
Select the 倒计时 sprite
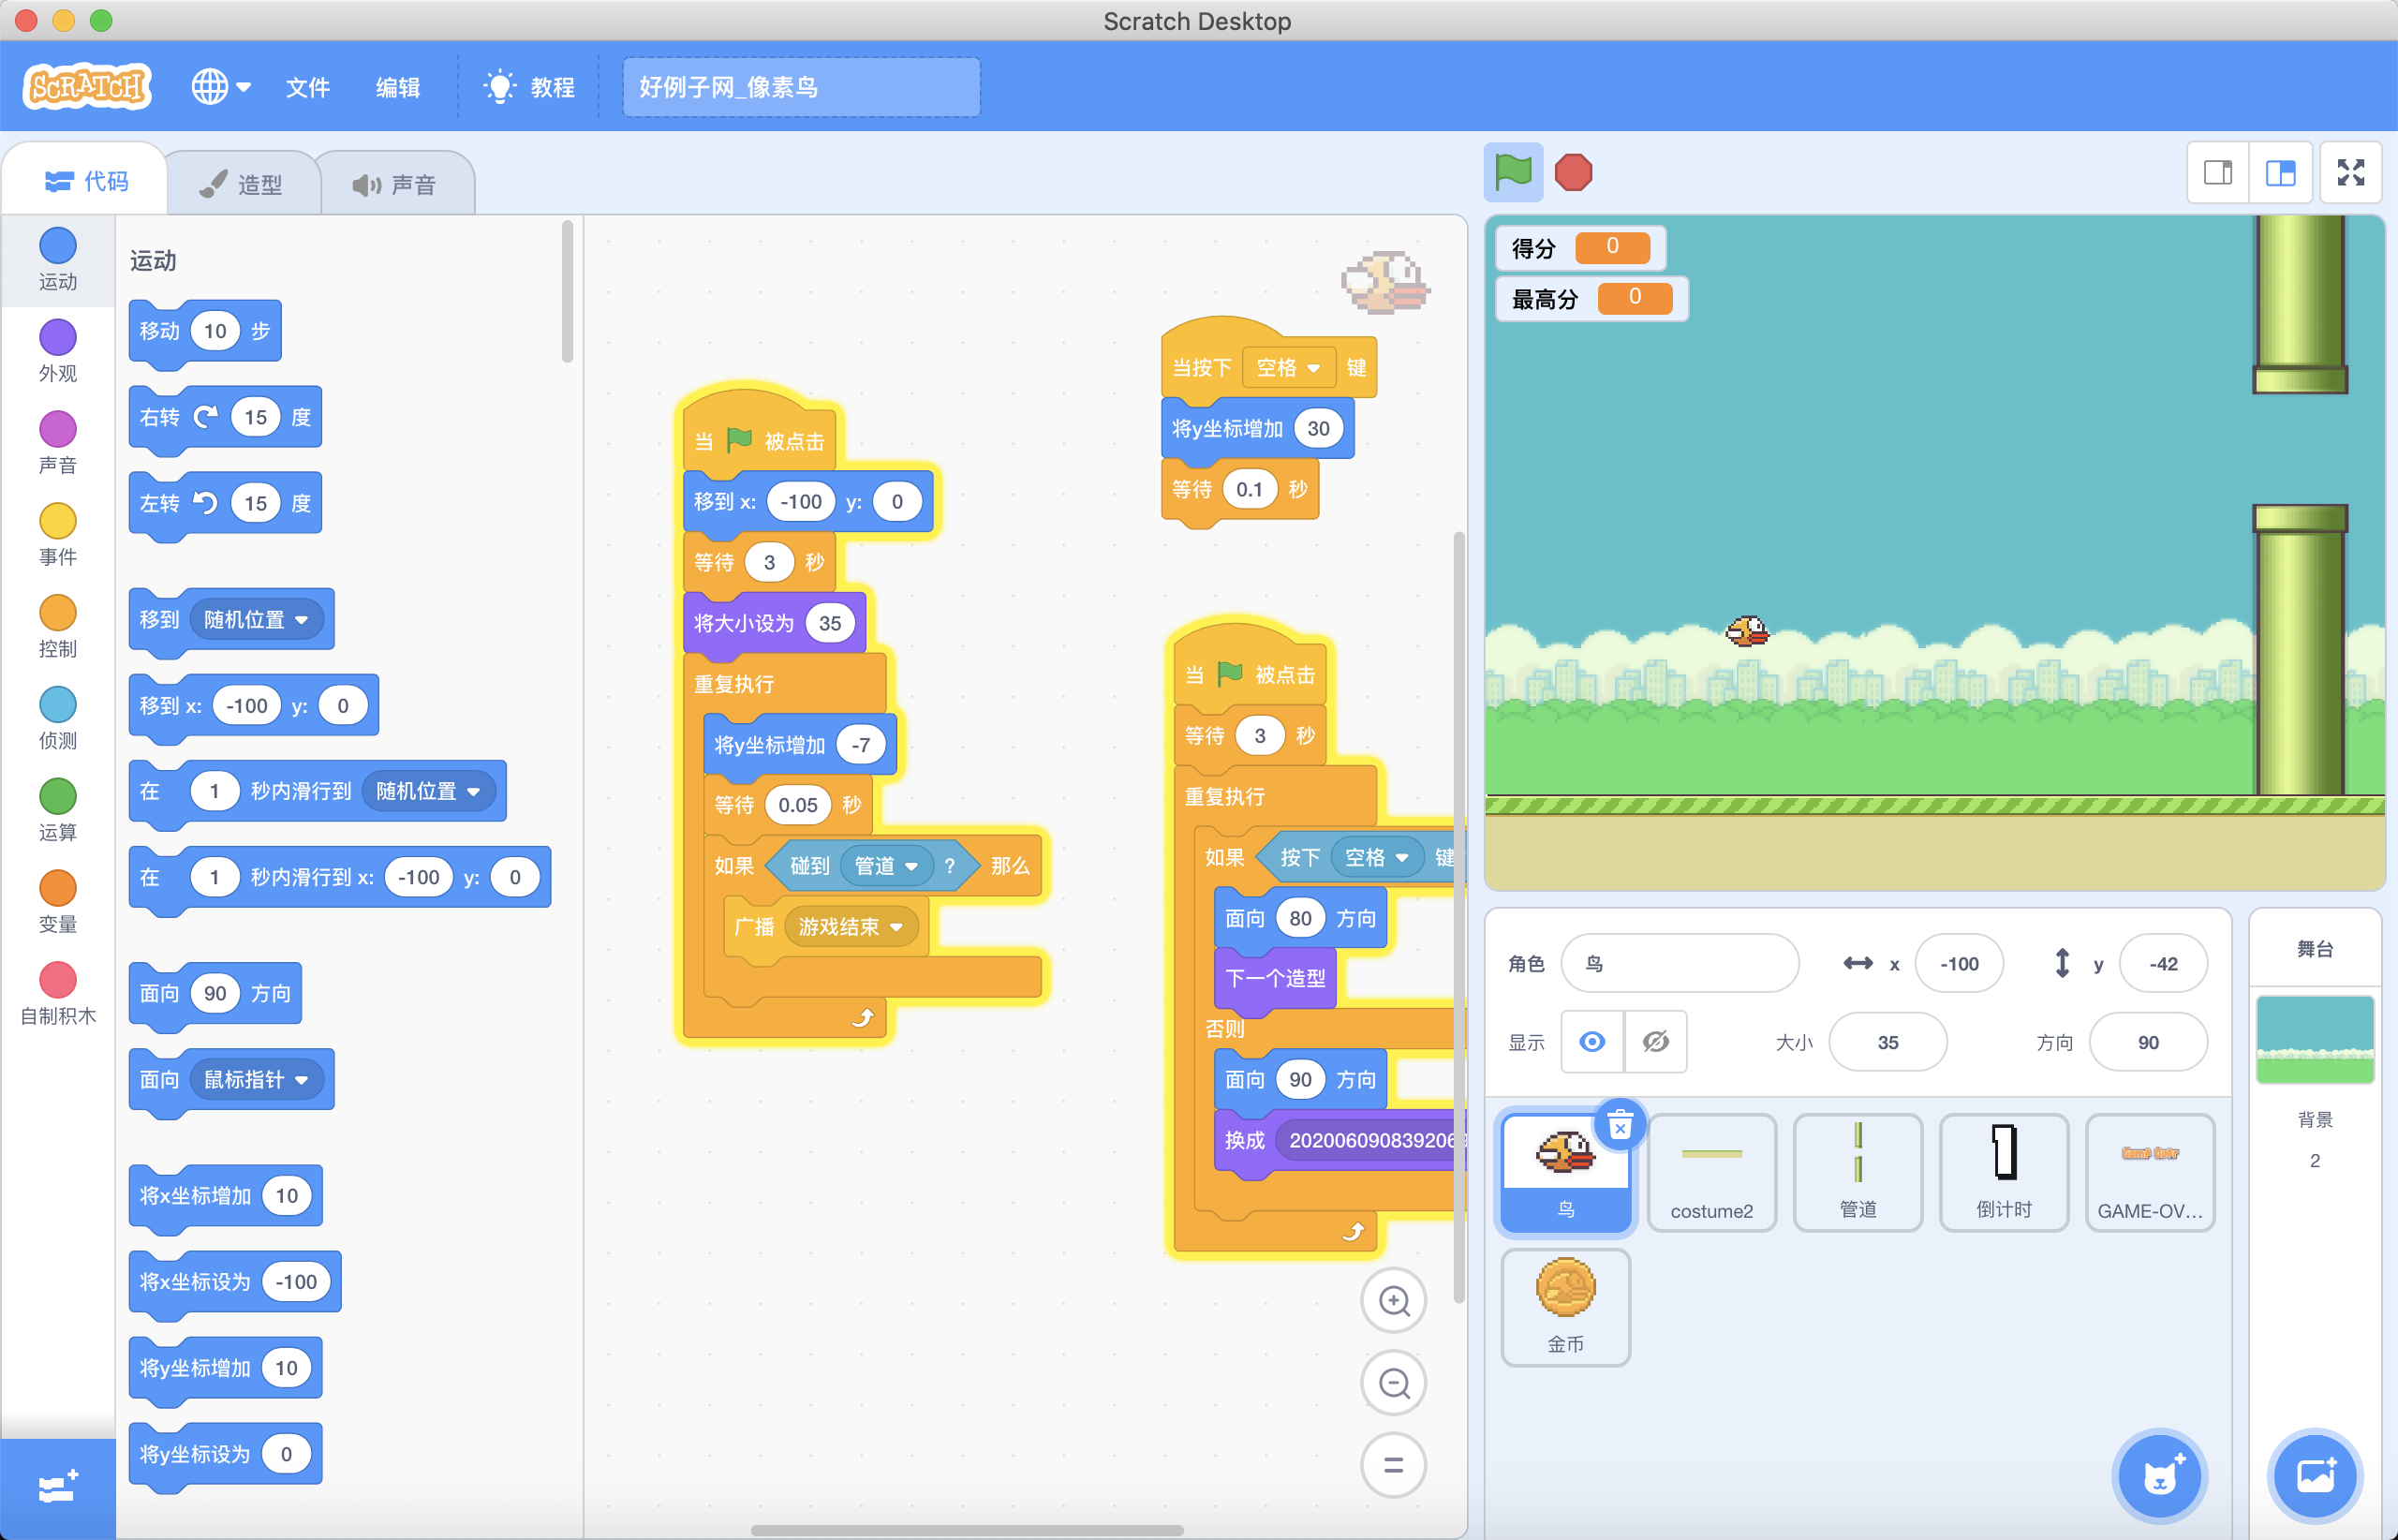[2004, 1172]
